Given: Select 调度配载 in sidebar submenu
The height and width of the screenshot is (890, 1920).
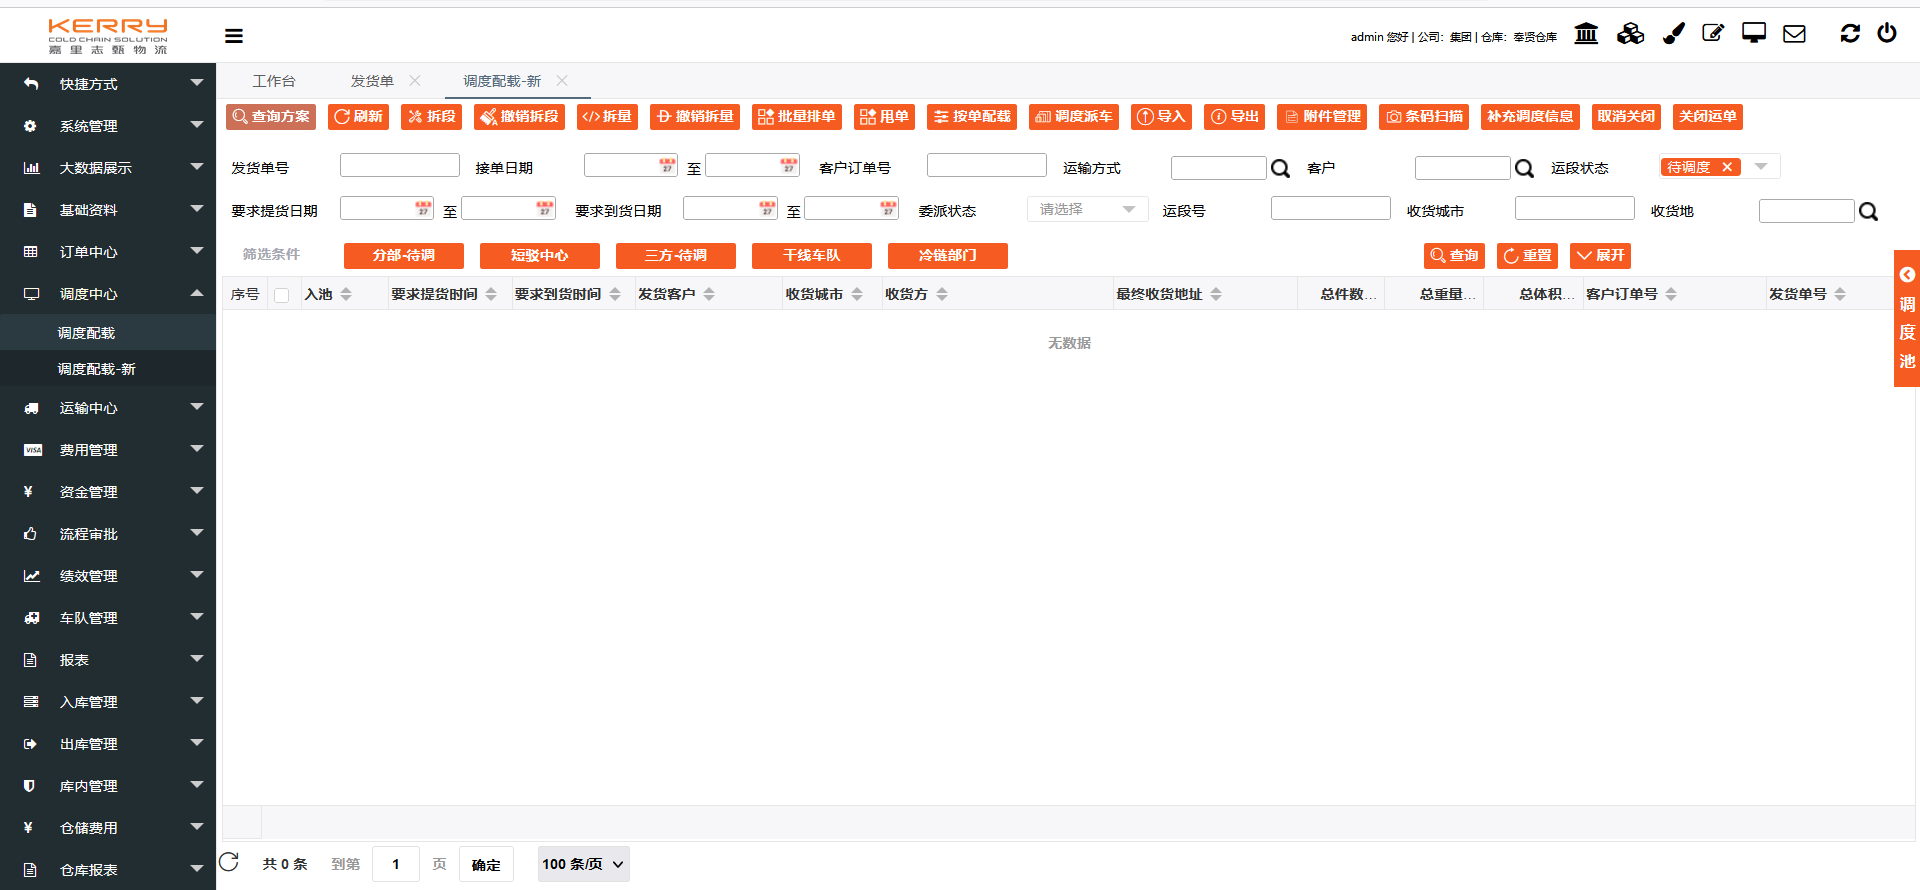Looking at the screenshot, I should tap(108, 333).
